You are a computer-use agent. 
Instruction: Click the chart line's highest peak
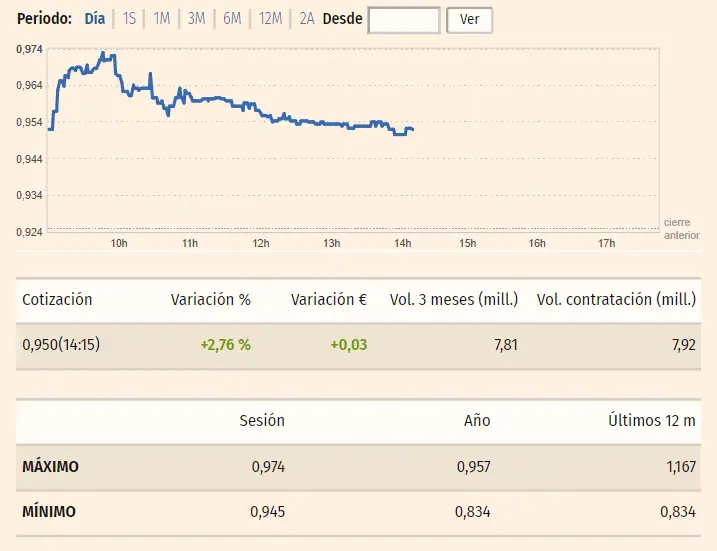(x=103, y=53)
